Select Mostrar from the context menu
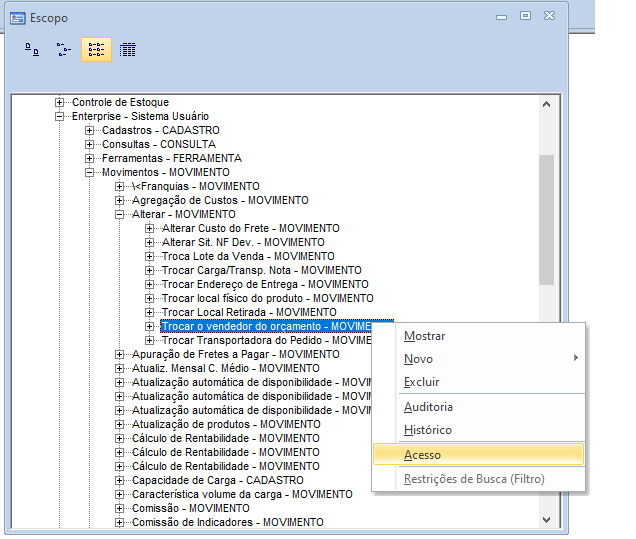This screenshot has height=539, width=636. coord(424,336)
